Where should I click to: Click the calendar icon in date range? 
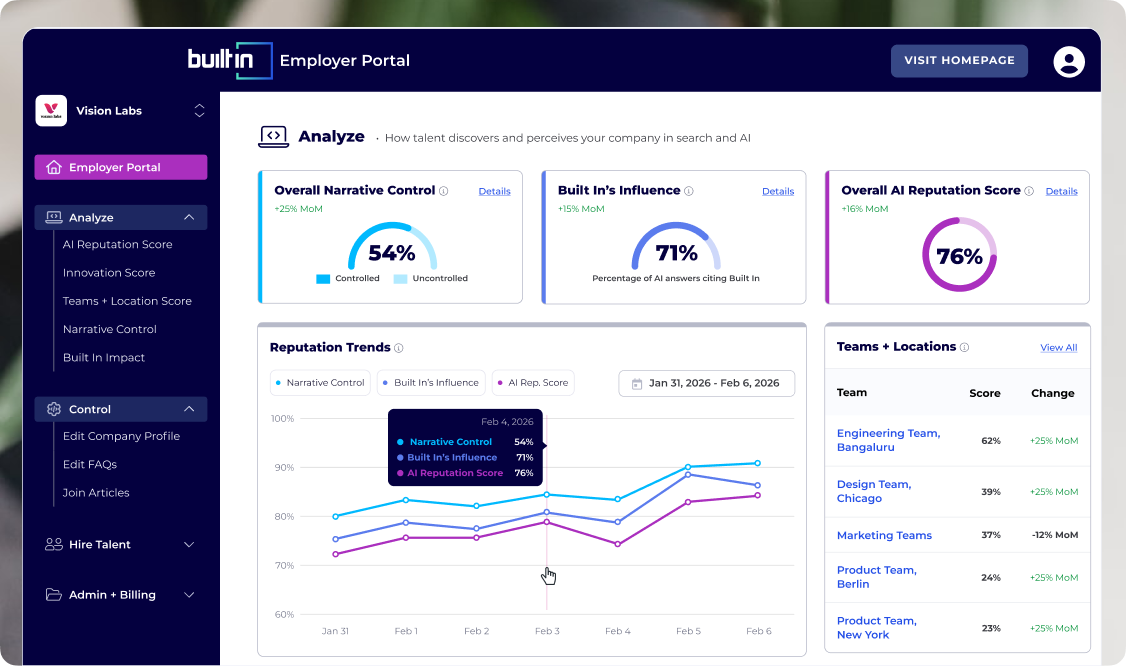[x=636, y=384]
